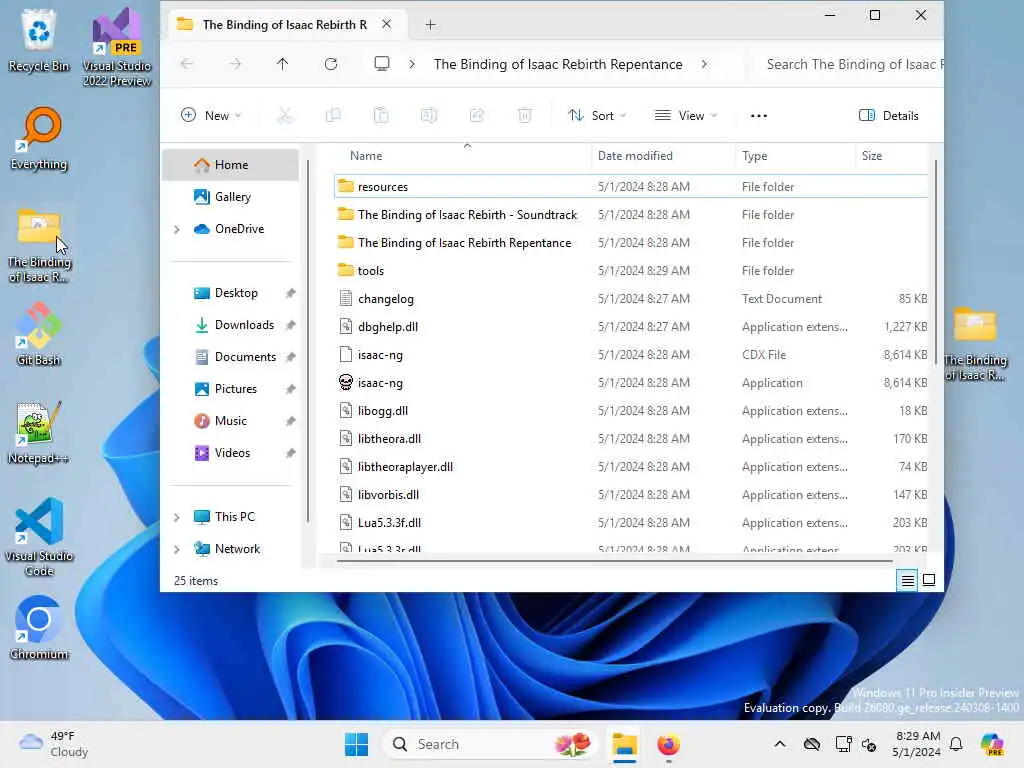Click the Share toolbar icon

tap(477, 116)
